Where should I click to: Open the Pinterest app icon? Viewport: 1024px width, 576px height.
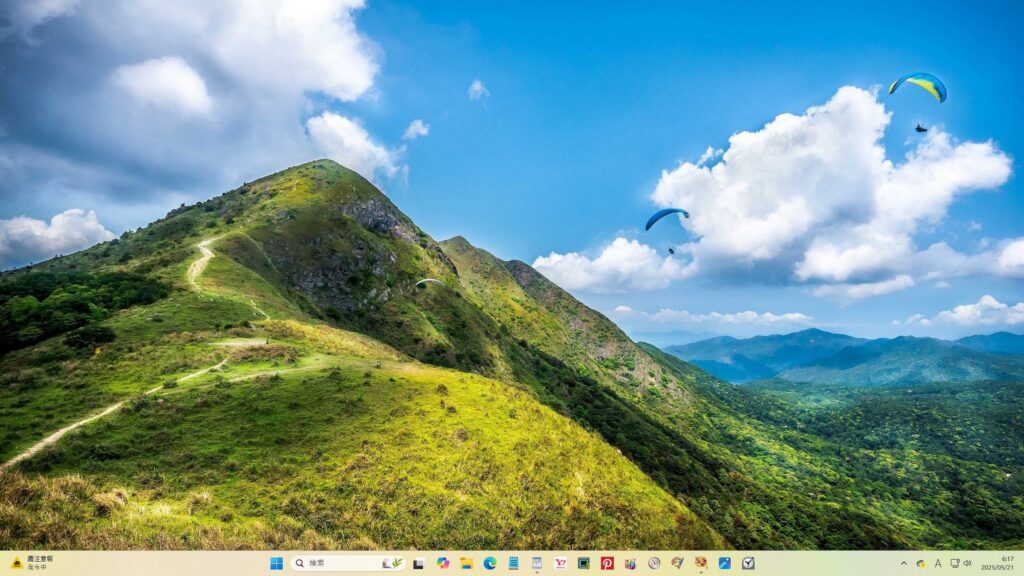pos(607,563)
